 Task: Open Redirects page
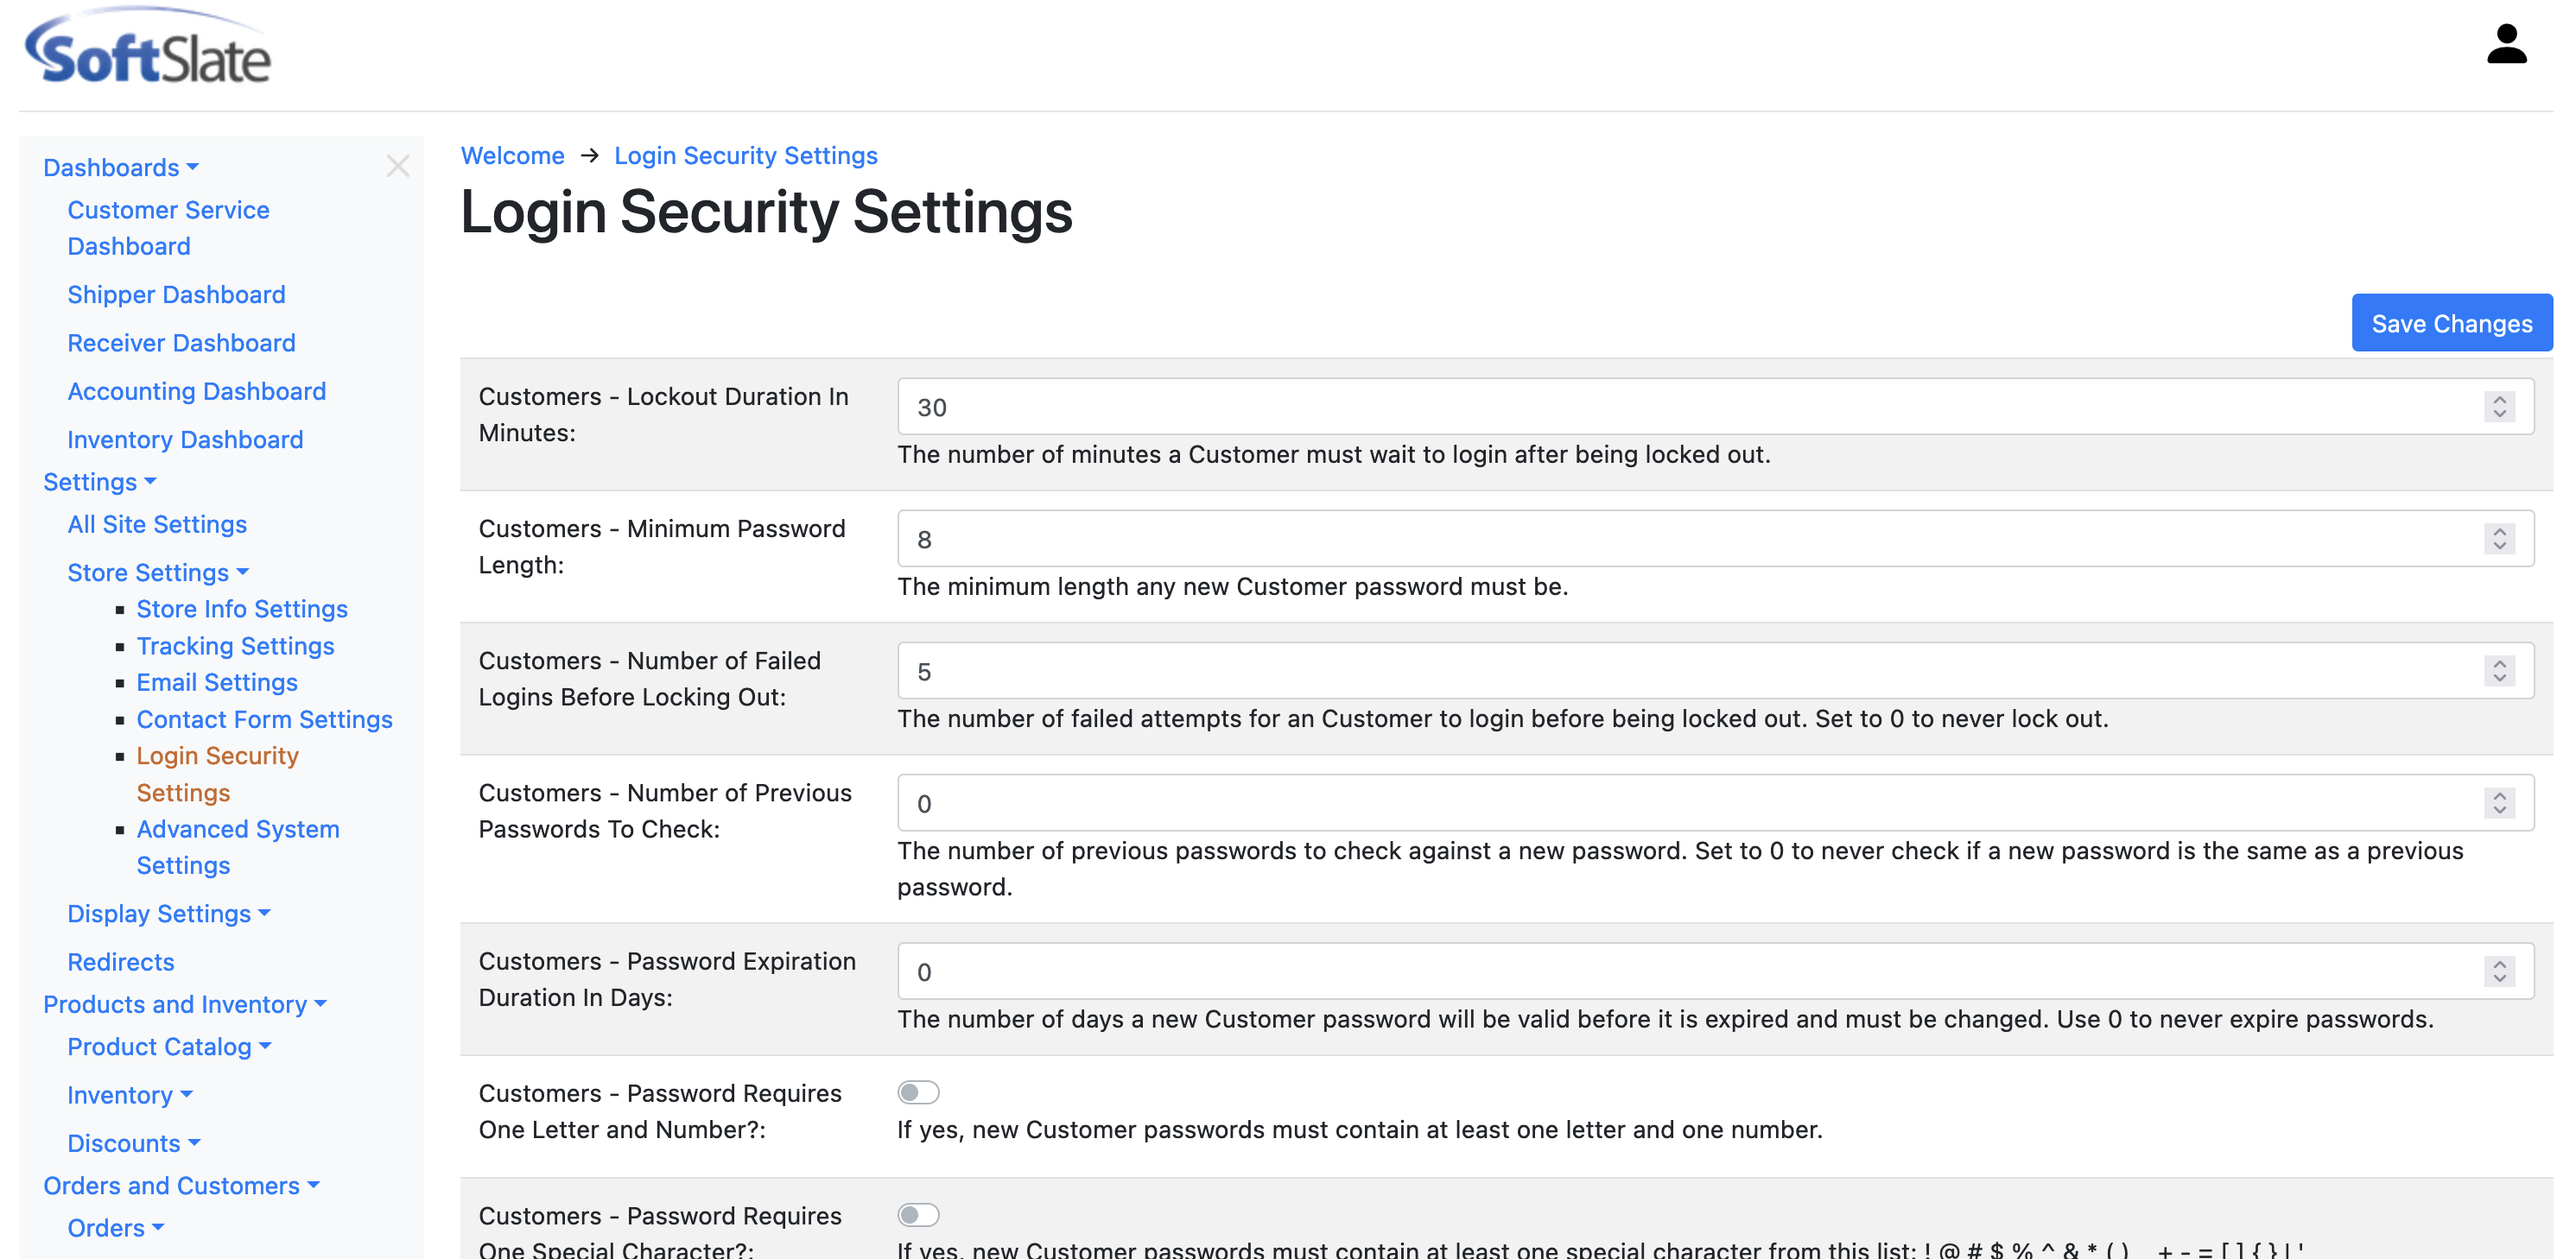click(121, 961)
